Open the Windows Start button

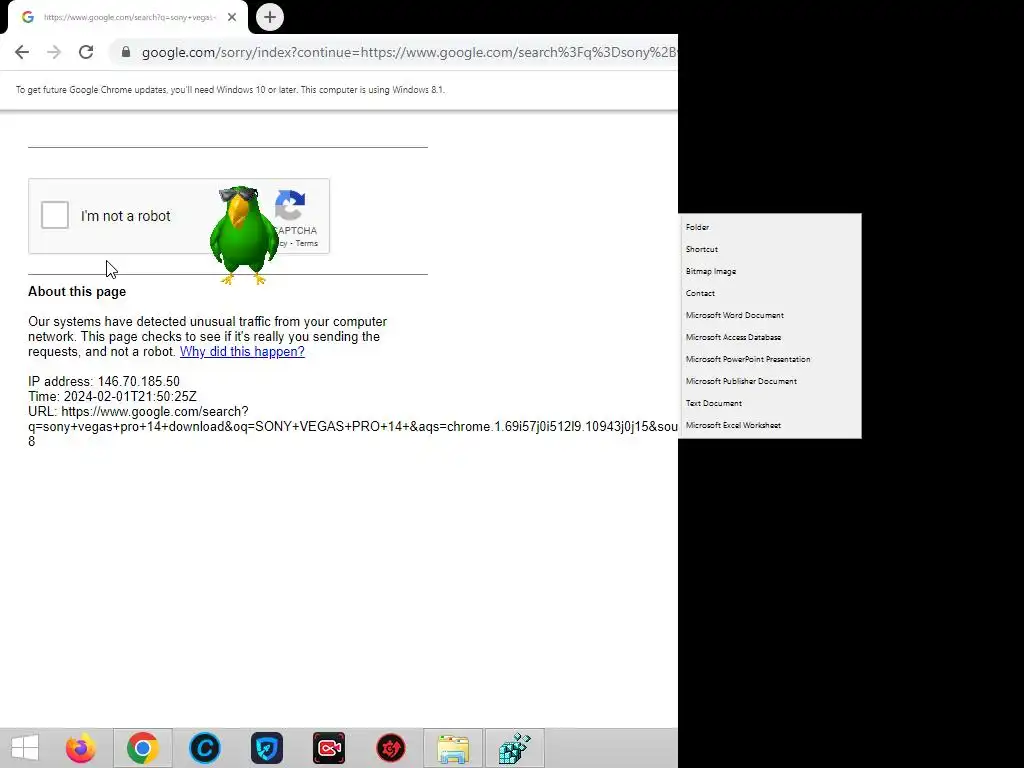pos(25,748)
